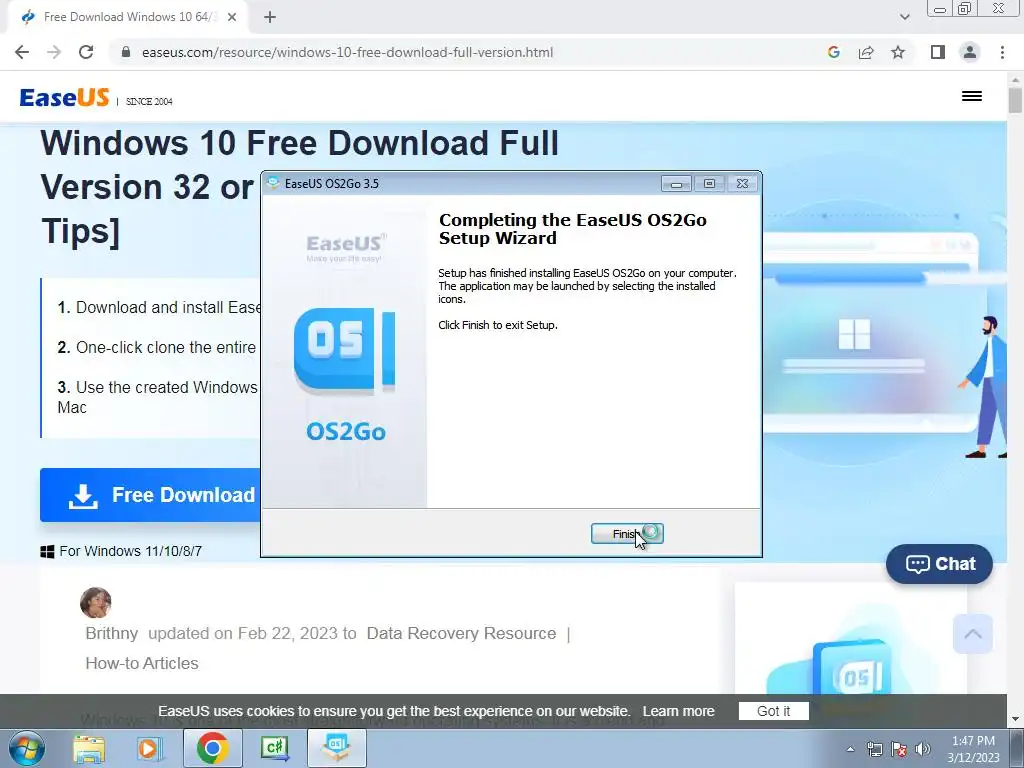Image resolution: width=1024 pixels, height=768 pixels.
Task: Click the page vertical scrollbar thumb
Action: (x=1015, y=101)
